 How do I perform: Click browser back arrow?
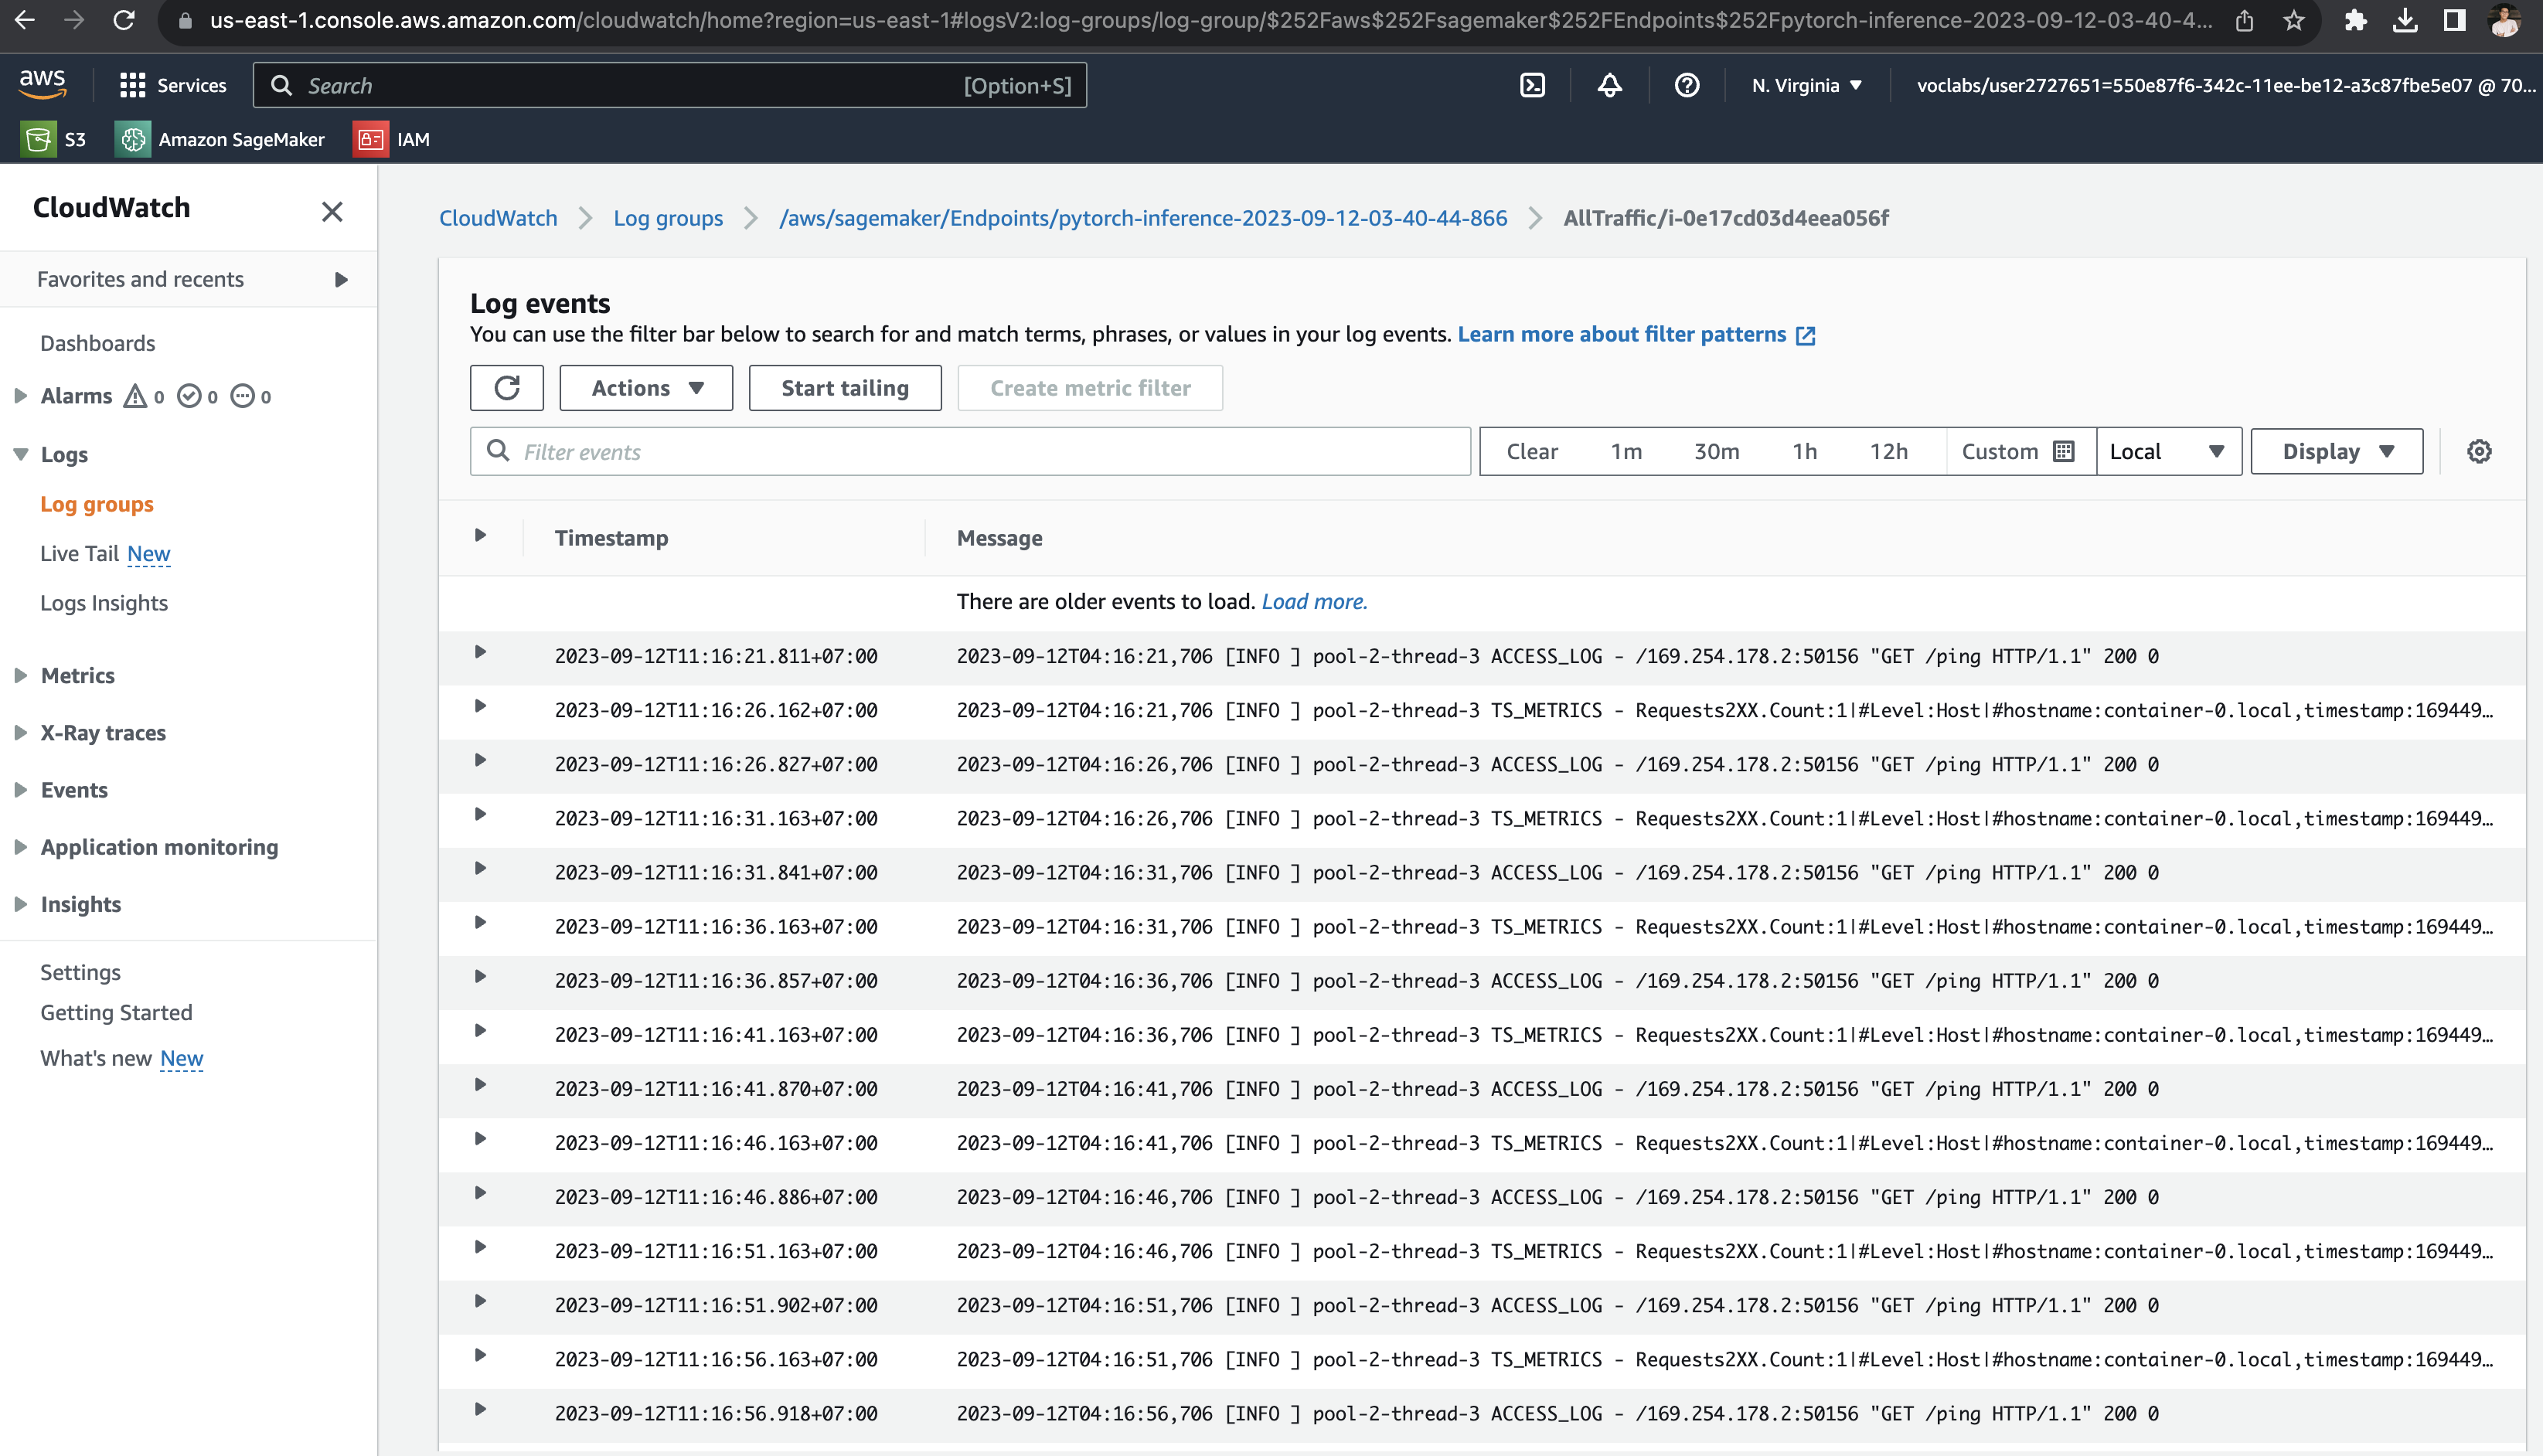coord(25,20)
